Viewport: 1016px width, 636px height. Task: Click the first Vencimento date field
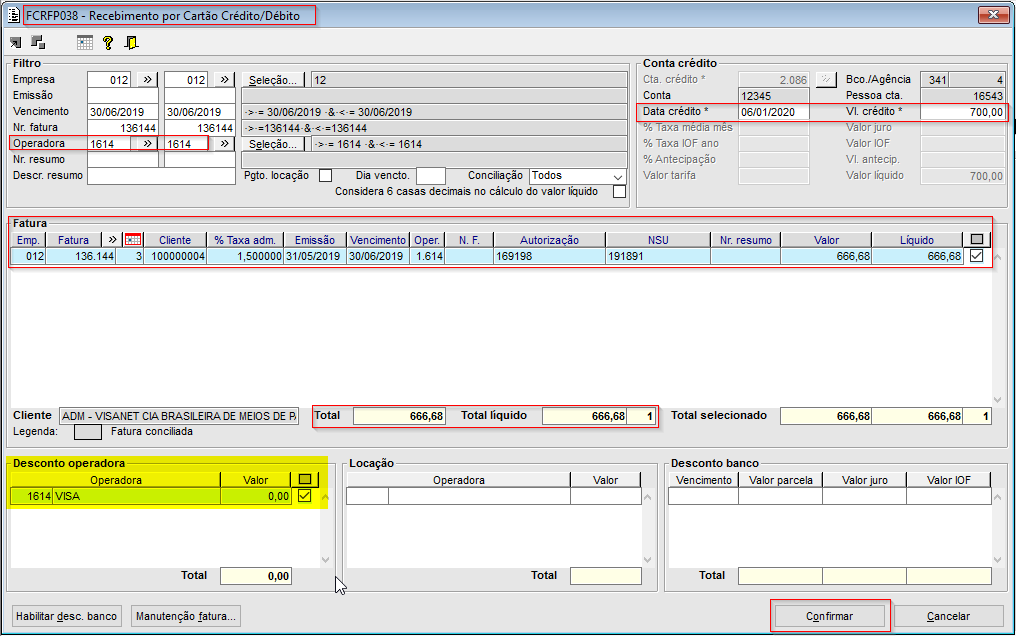tap(122, 111)
